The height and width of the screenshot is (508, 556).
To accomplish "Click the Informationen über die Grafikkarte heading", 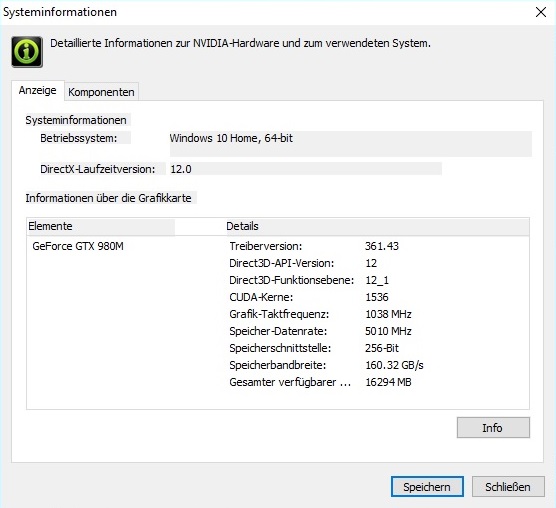I will (108, 198).
